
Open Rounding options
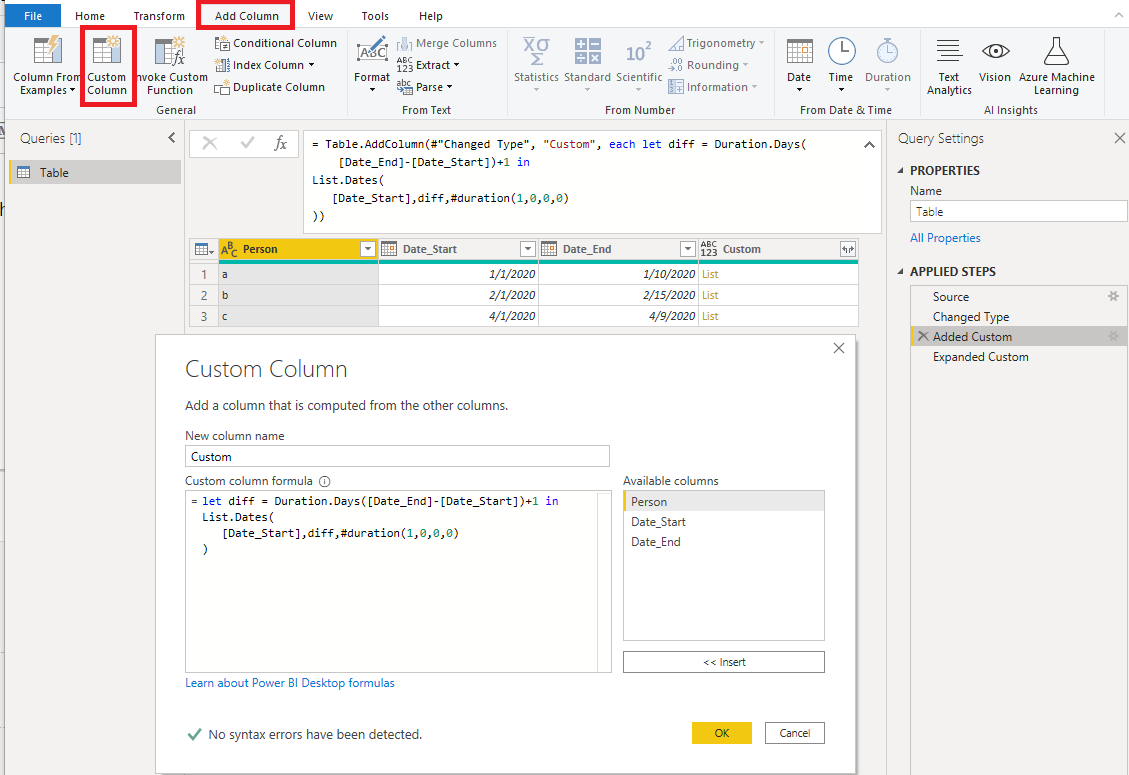[709, 65]
